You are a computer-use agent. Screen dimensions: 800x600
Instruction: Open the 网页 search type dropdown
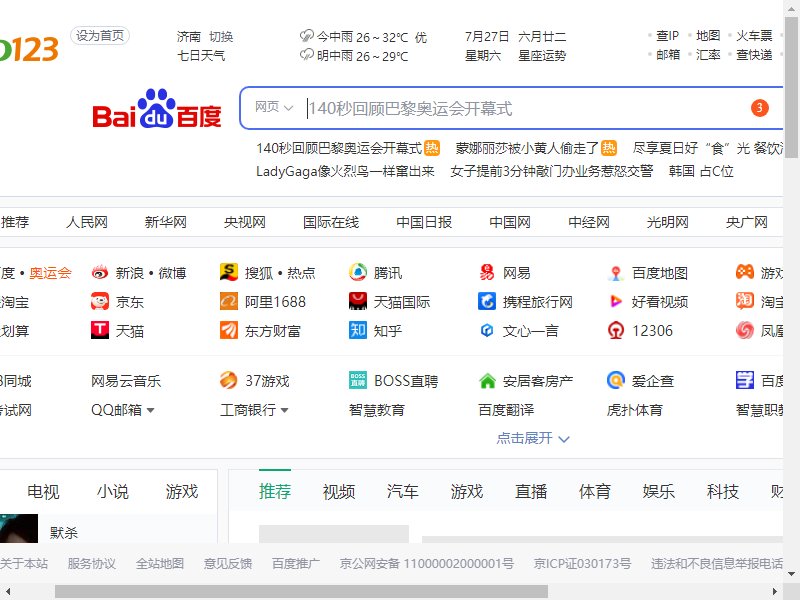pyautogui.click(x=274, y=107)
